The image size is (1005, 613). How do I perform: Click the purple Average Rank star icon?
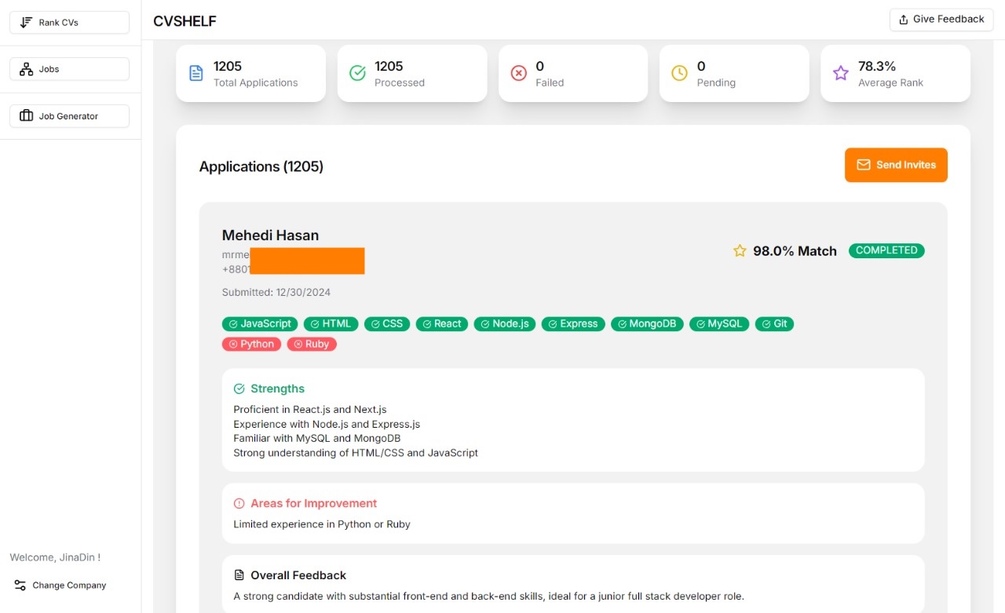pos(840,73)
